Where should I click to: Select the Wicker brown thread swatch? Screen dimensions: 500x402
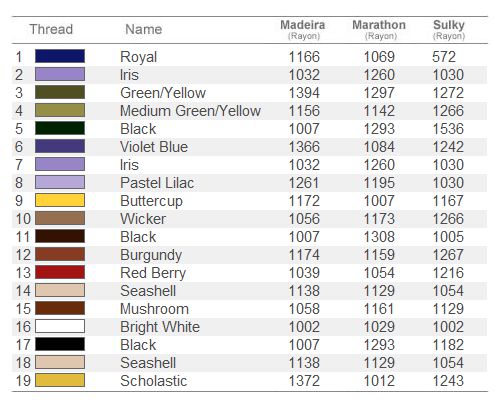pos(60,218)
